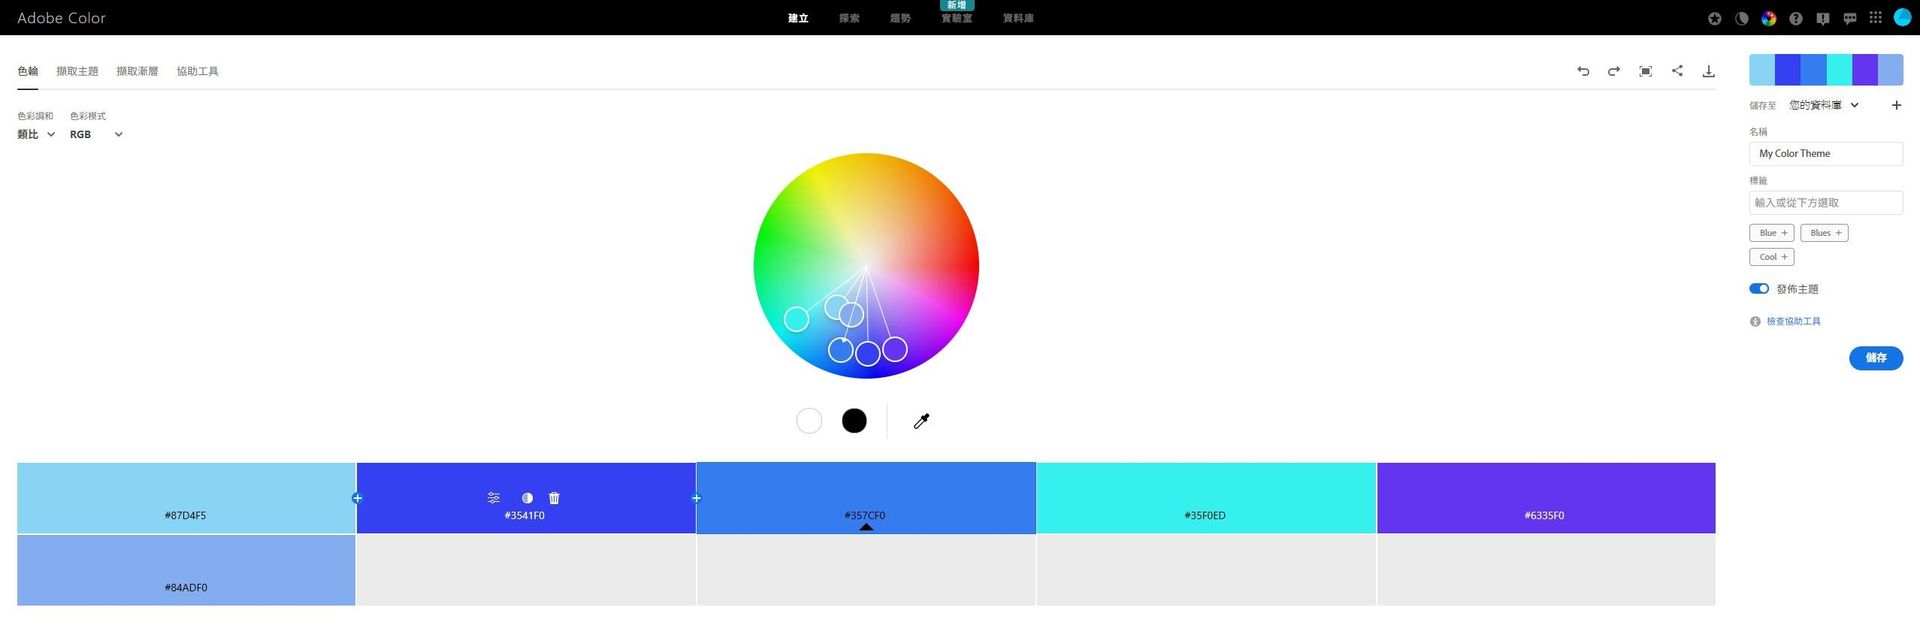Open the RGB color mode dropdown
1920x622 pixels.
96,134
